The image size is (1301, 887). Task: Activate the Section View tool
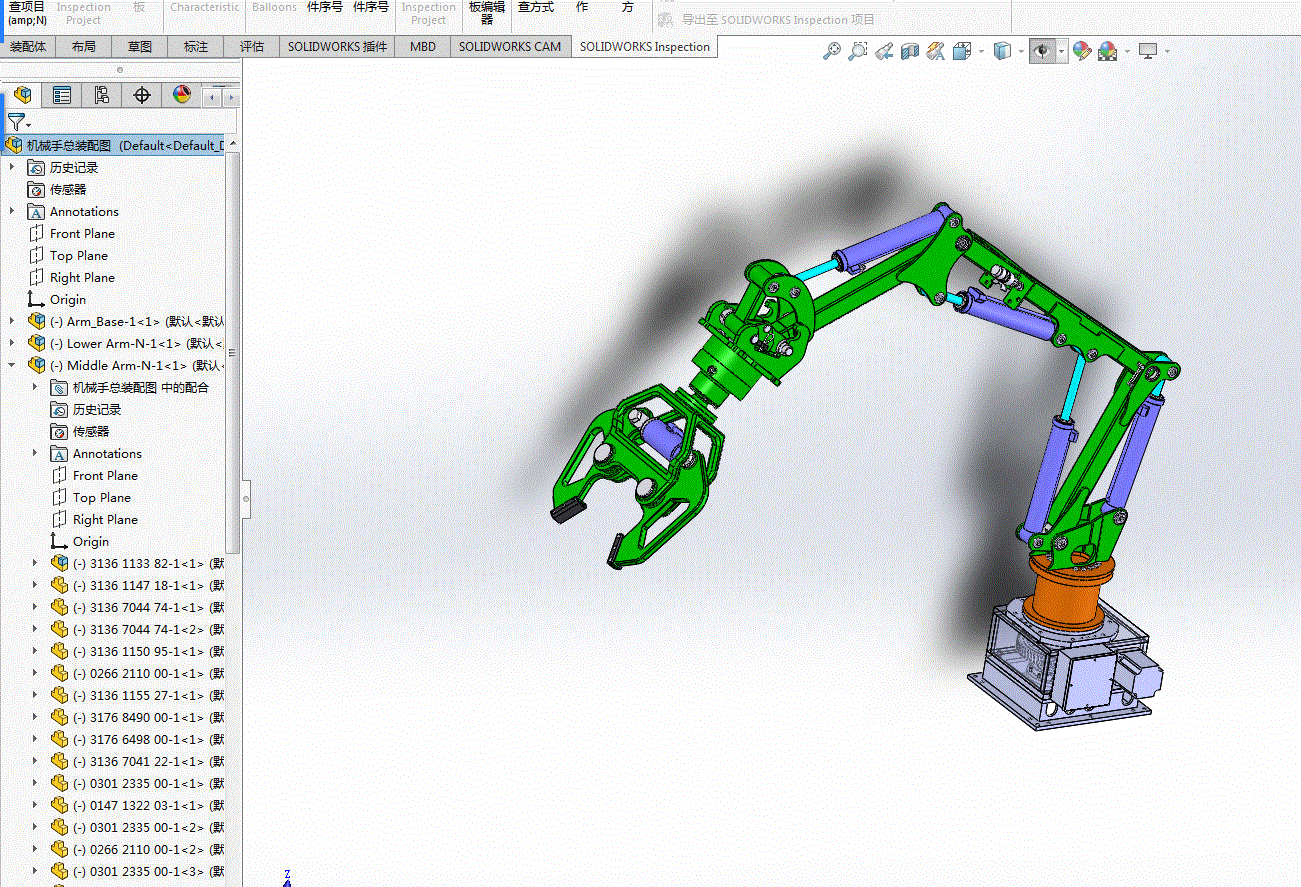[x=910, y=51]
